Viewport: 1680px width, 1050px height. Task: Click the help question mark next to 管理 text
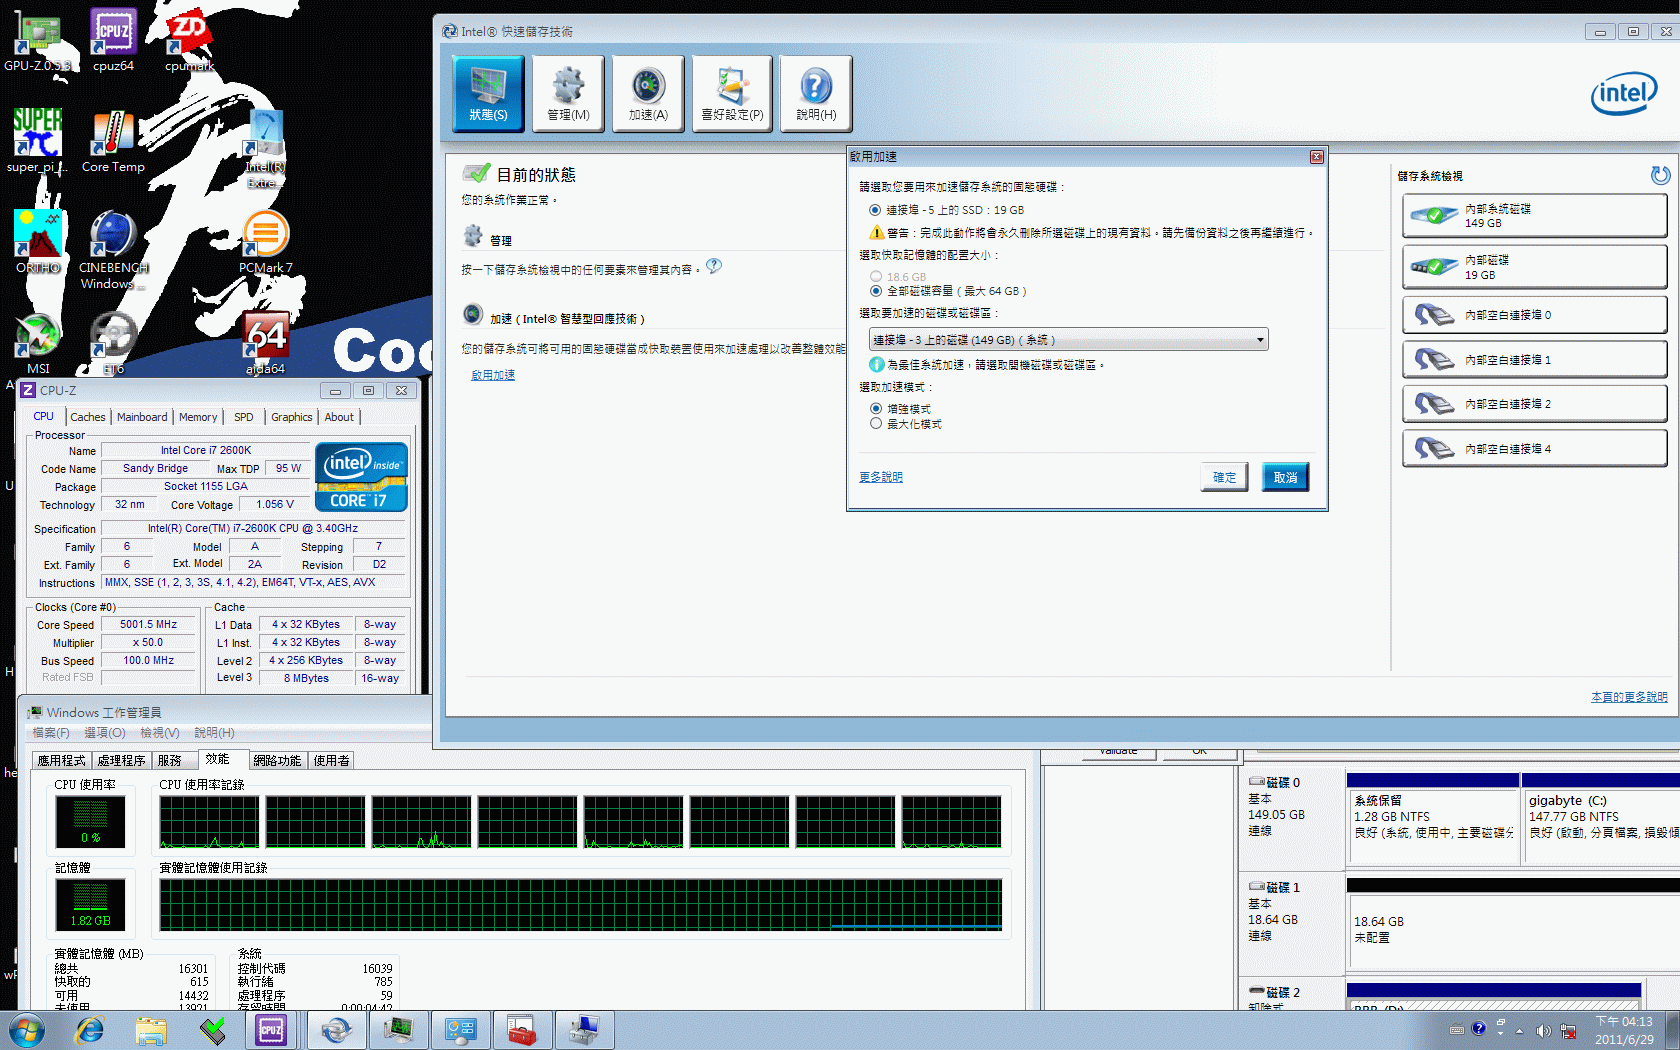pyautogui.click(x=713, y=266)
